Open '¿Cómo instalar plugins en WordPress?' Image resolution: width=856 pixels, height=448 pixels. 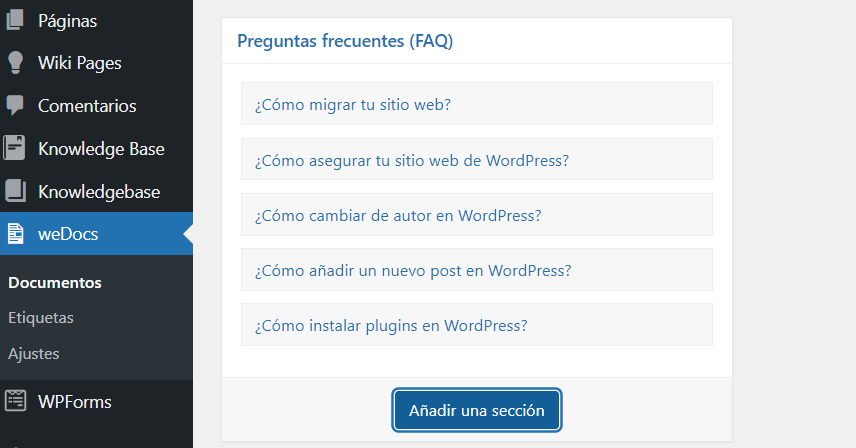pos(477,325)
